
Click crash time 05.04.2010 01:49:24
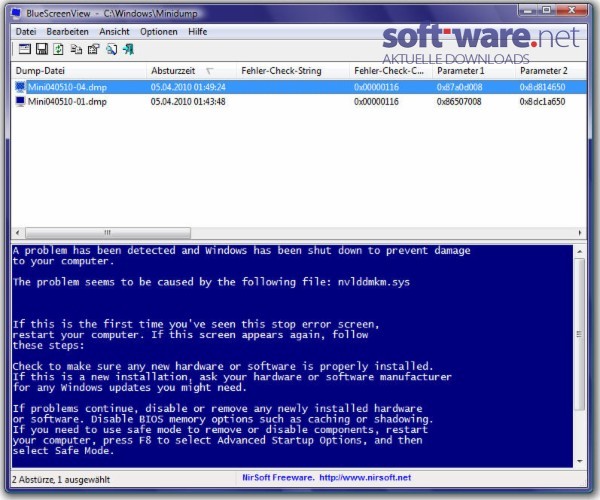[x=188, y=87]
